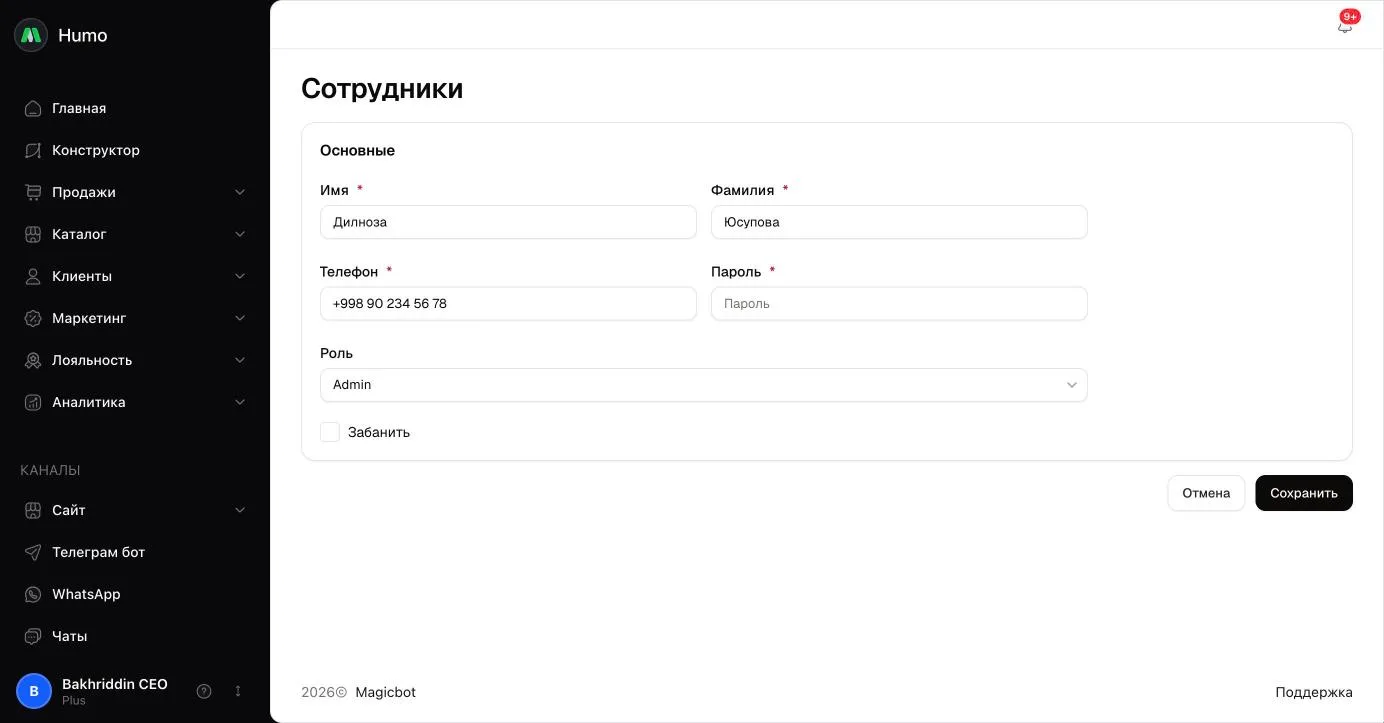Click the Лояльность icon in sidebar

(33, 360)
